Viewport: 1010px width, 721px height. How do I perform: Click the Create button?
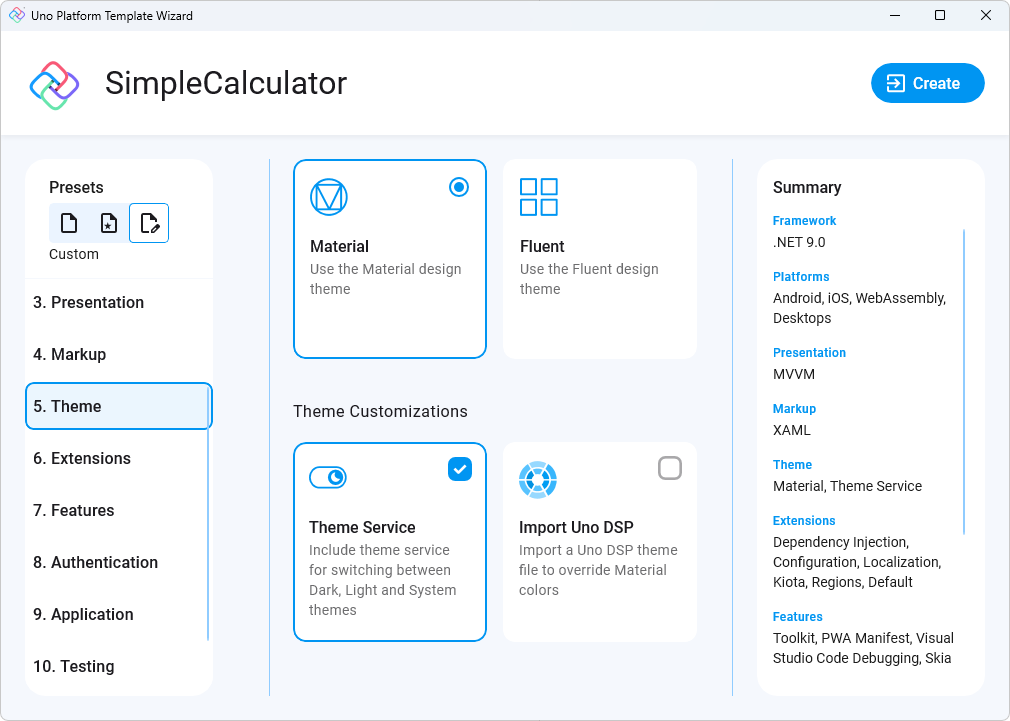point(927,83)
